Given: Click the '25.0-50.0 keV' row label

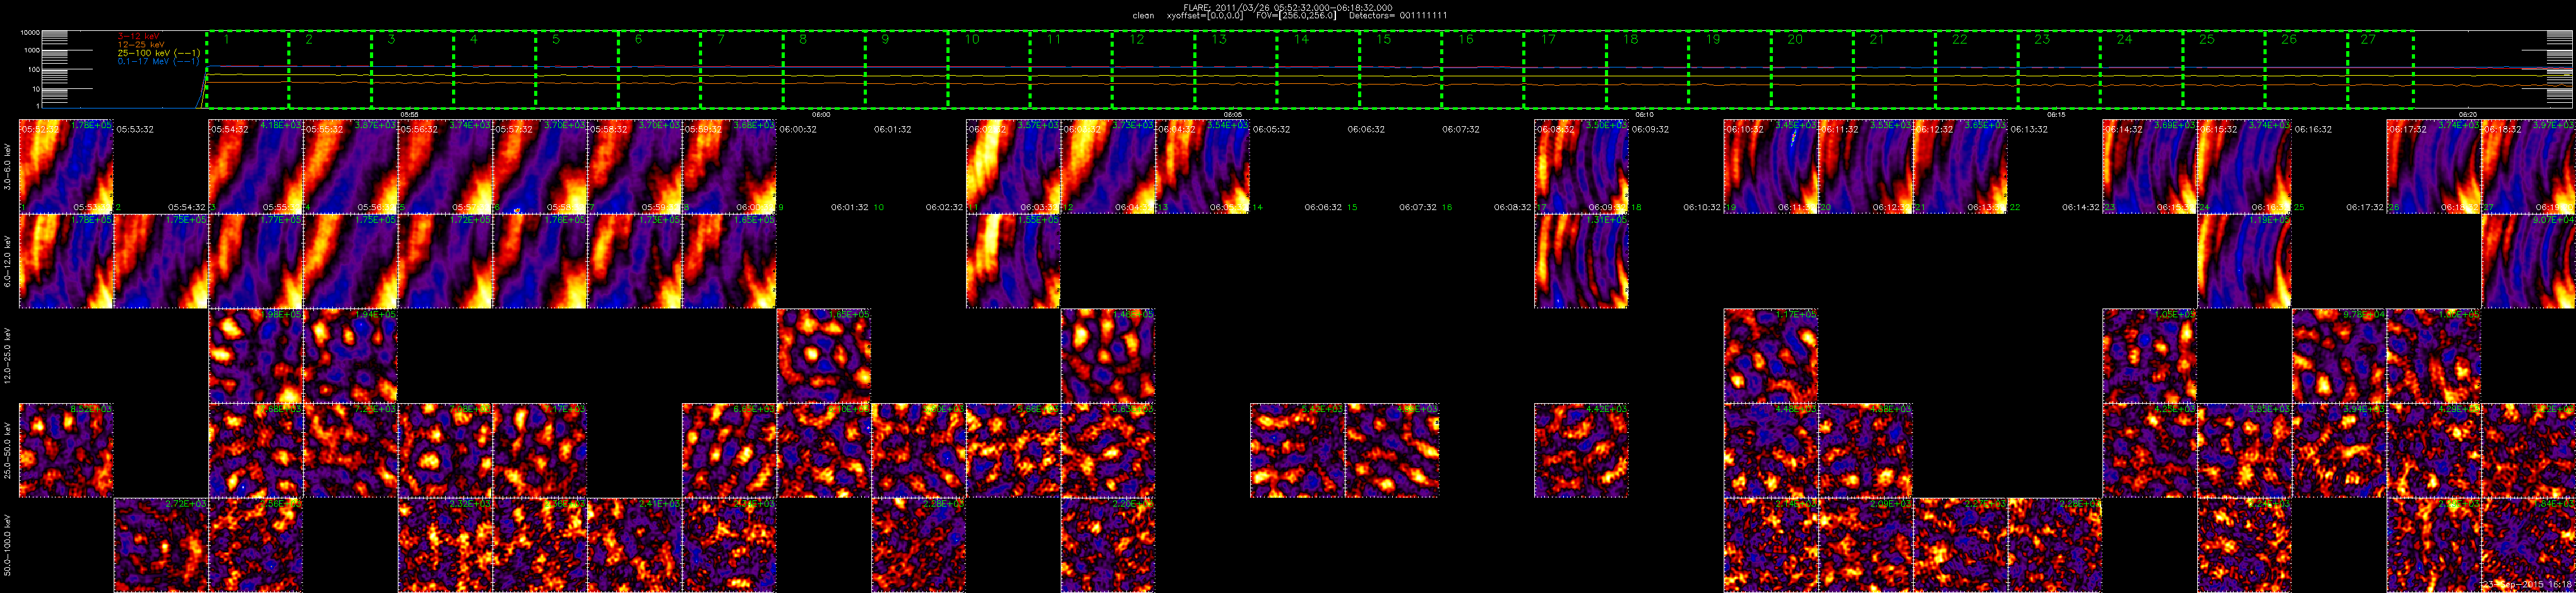Looking at the screenshot, I should click(8, 451).
